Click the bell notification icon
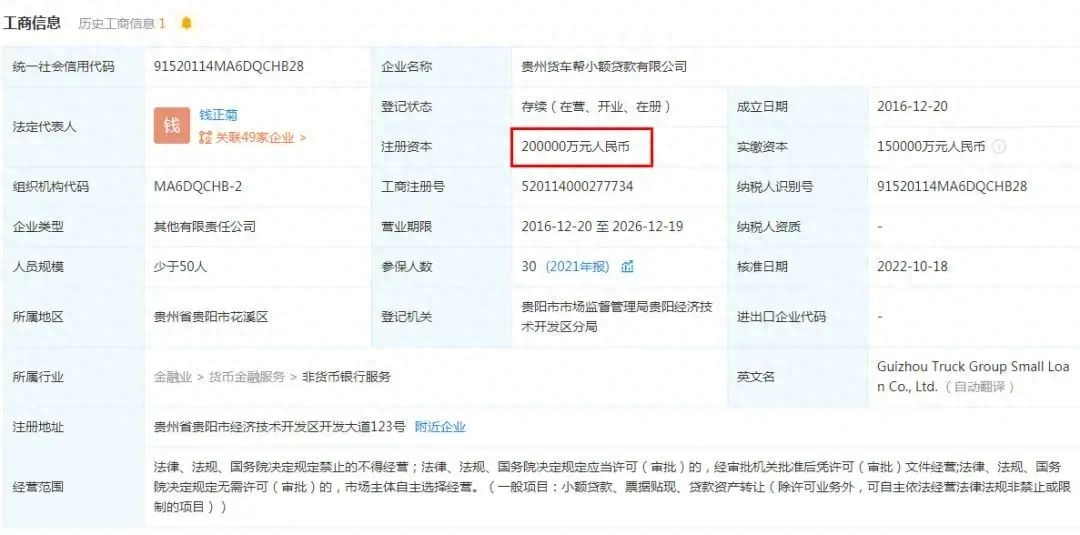The height and width of the screenshot is (535, 1080). pyautogui.click(x=187, y=23)
